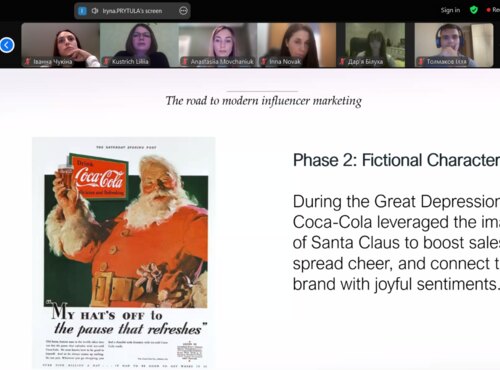Click muted mic icon on Дар'я Білуха
This screenshot has height=370, width=500.
click(x=342, y=61)
